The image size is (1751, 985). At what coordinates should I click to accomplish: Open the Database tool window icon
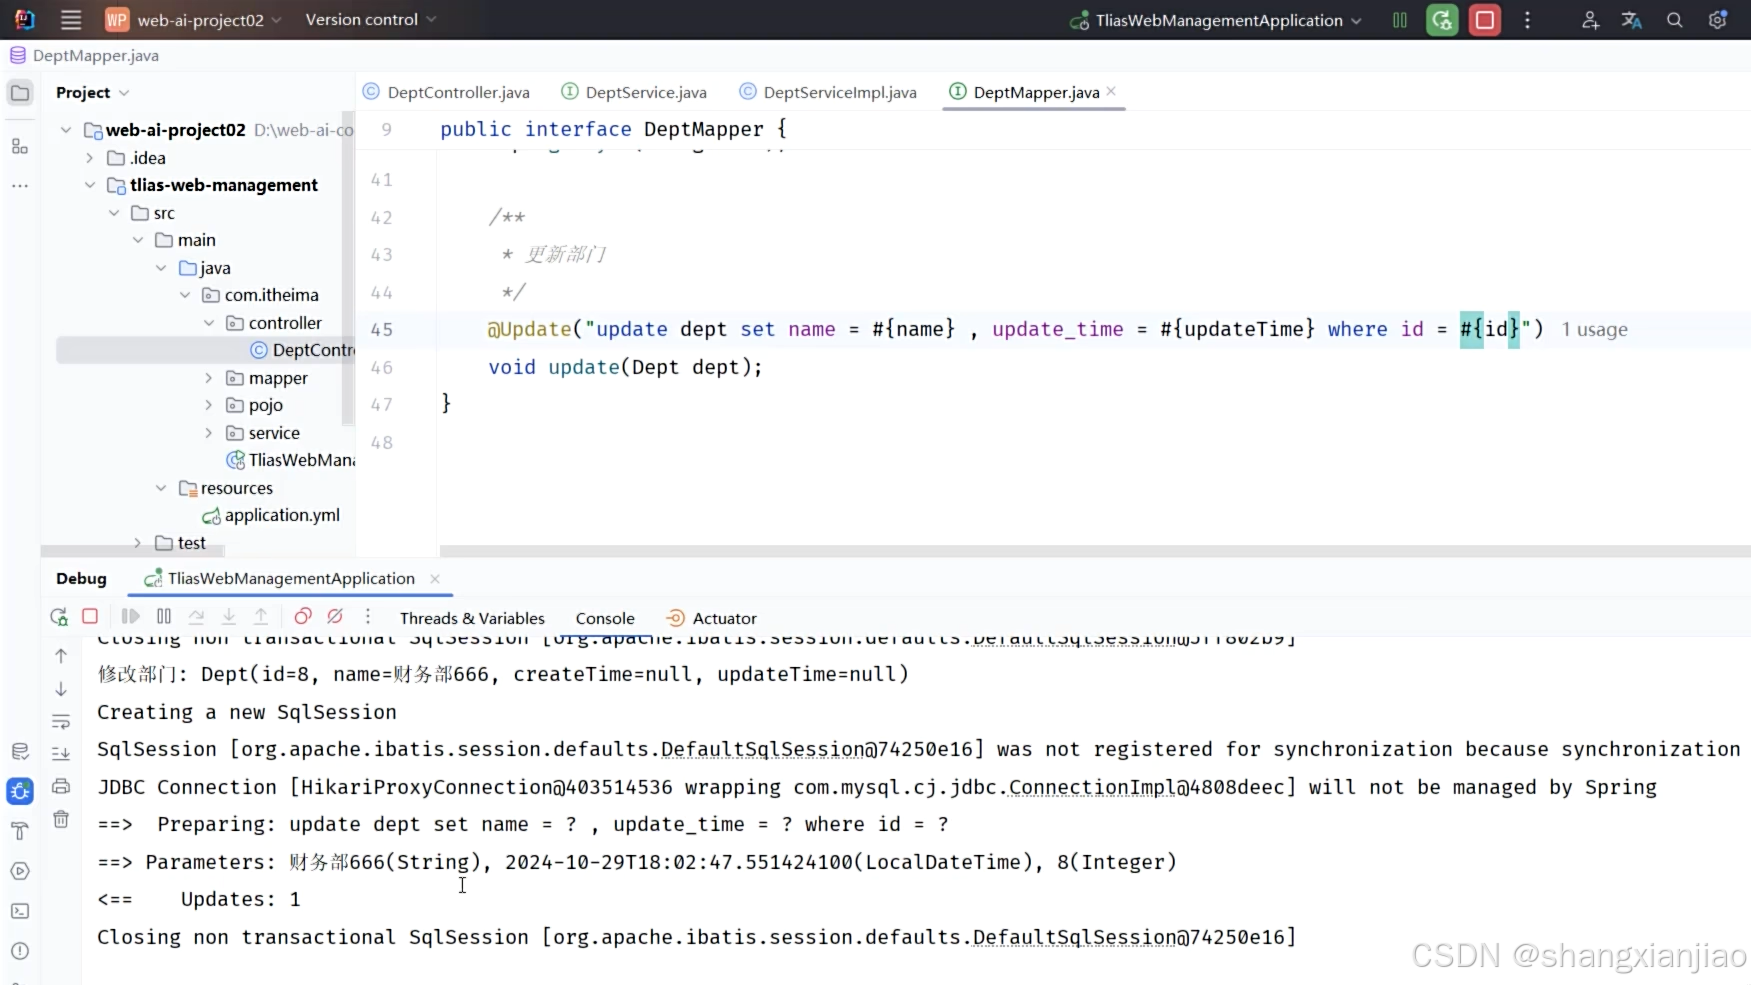[20, 751]
